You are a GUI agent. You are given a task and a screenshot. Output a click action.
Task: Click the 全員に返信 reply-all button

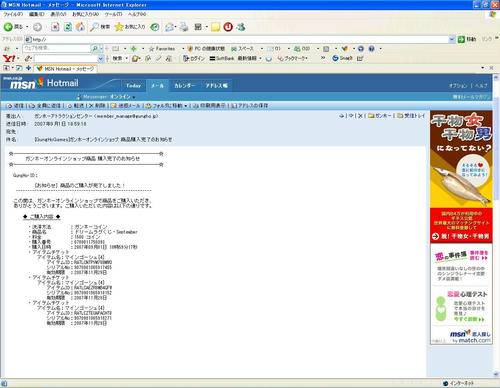coord(45,106)
